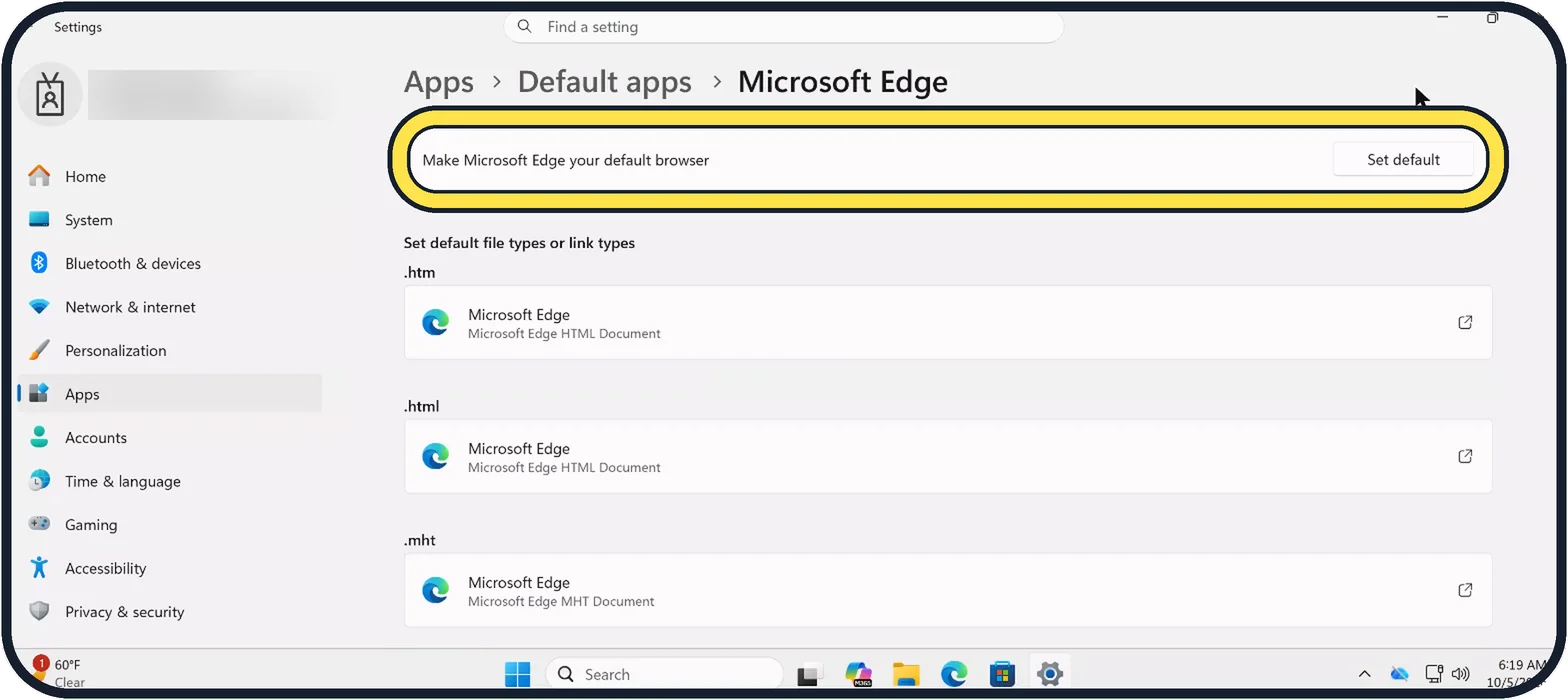Image resolution: width=1568 pixels, height=700 pixels.
Task: Click the Bluetooth icon in sidebar
Action: tap(39, 263)
